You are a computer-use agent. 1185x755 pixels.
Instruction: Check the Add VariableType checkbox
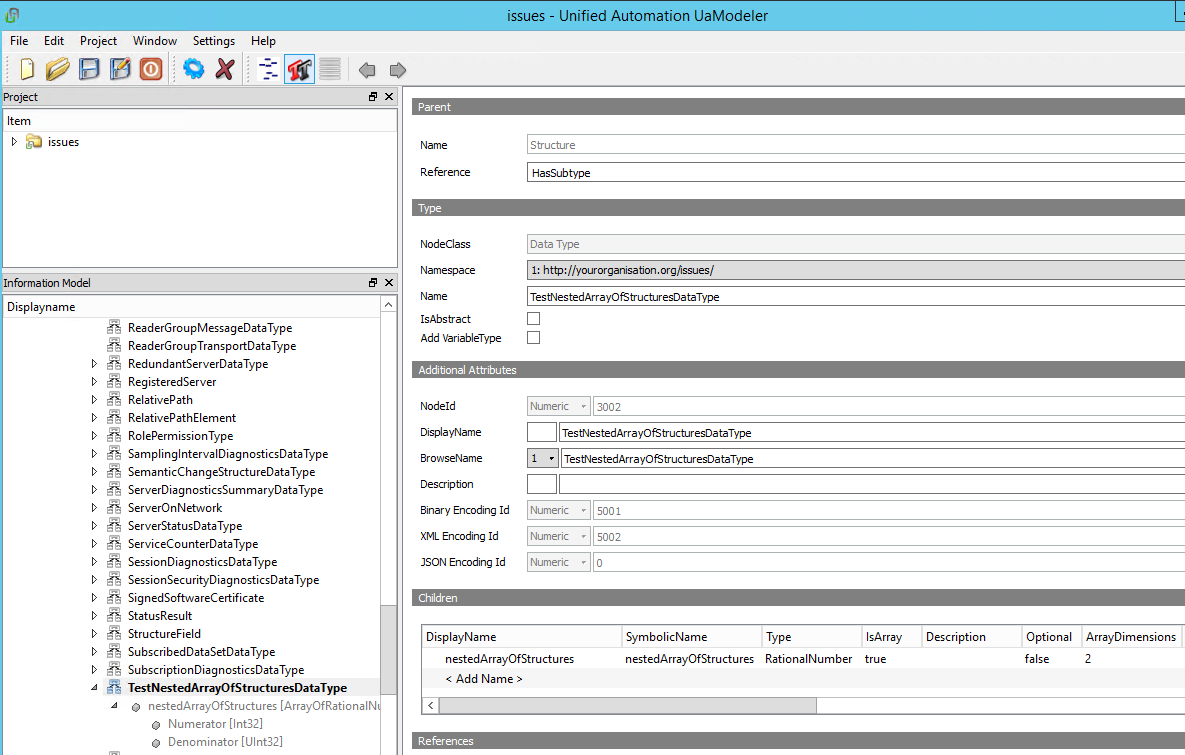pos(533,337)
